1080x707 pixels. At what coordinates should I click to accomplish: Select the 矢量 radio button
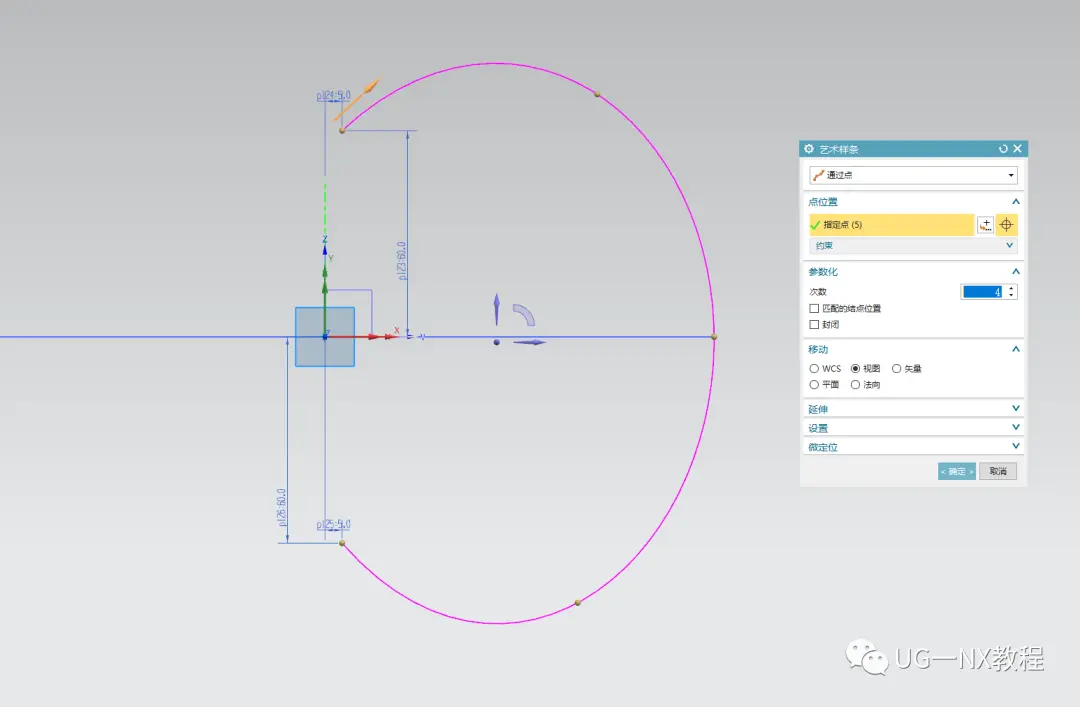coord(897,369)
